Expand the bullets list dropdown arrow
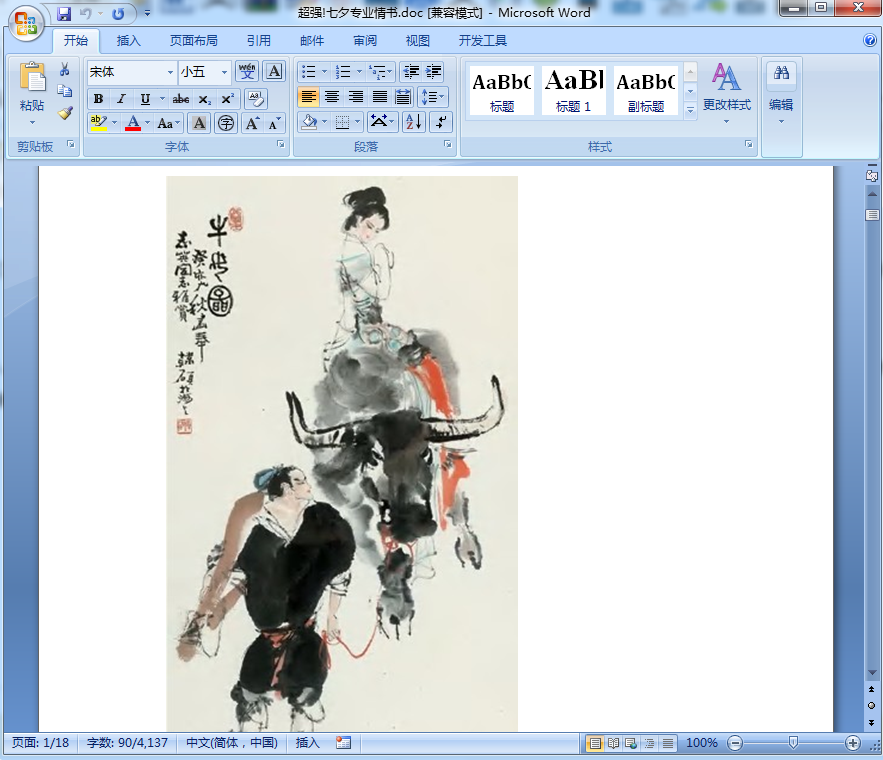The width and height of the screenshot is (883, 760). (324, 71)
